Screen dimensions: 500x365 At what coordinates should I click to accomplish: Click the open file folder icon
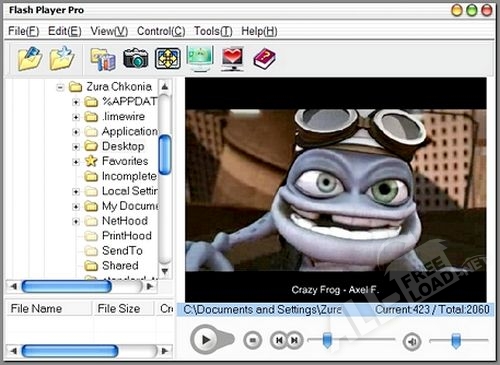pos(30,59)
